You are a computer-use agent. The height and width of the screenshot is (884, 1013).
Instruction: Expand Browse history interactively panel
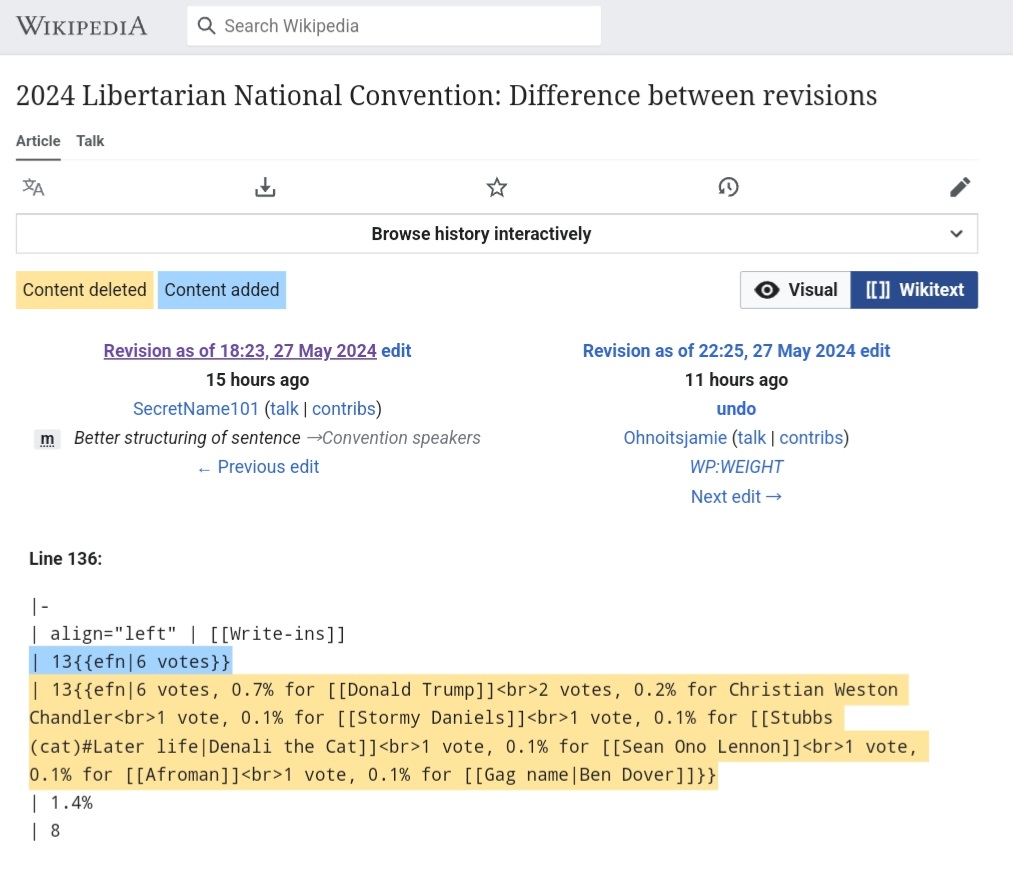click(x=497, y=234)
